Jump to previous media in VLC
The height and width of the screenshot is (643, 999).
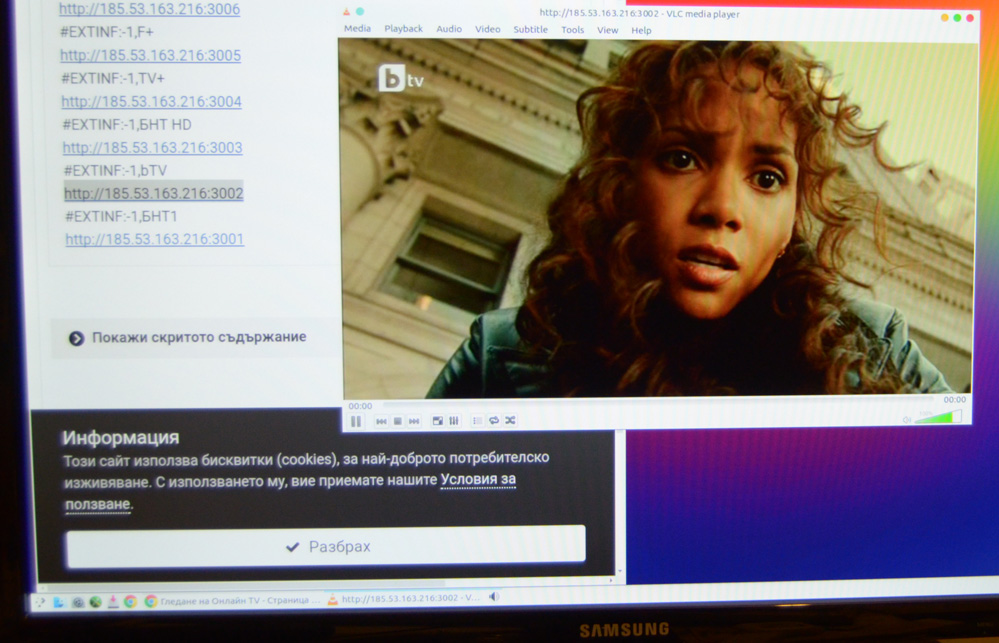click(x=381, y=421)
